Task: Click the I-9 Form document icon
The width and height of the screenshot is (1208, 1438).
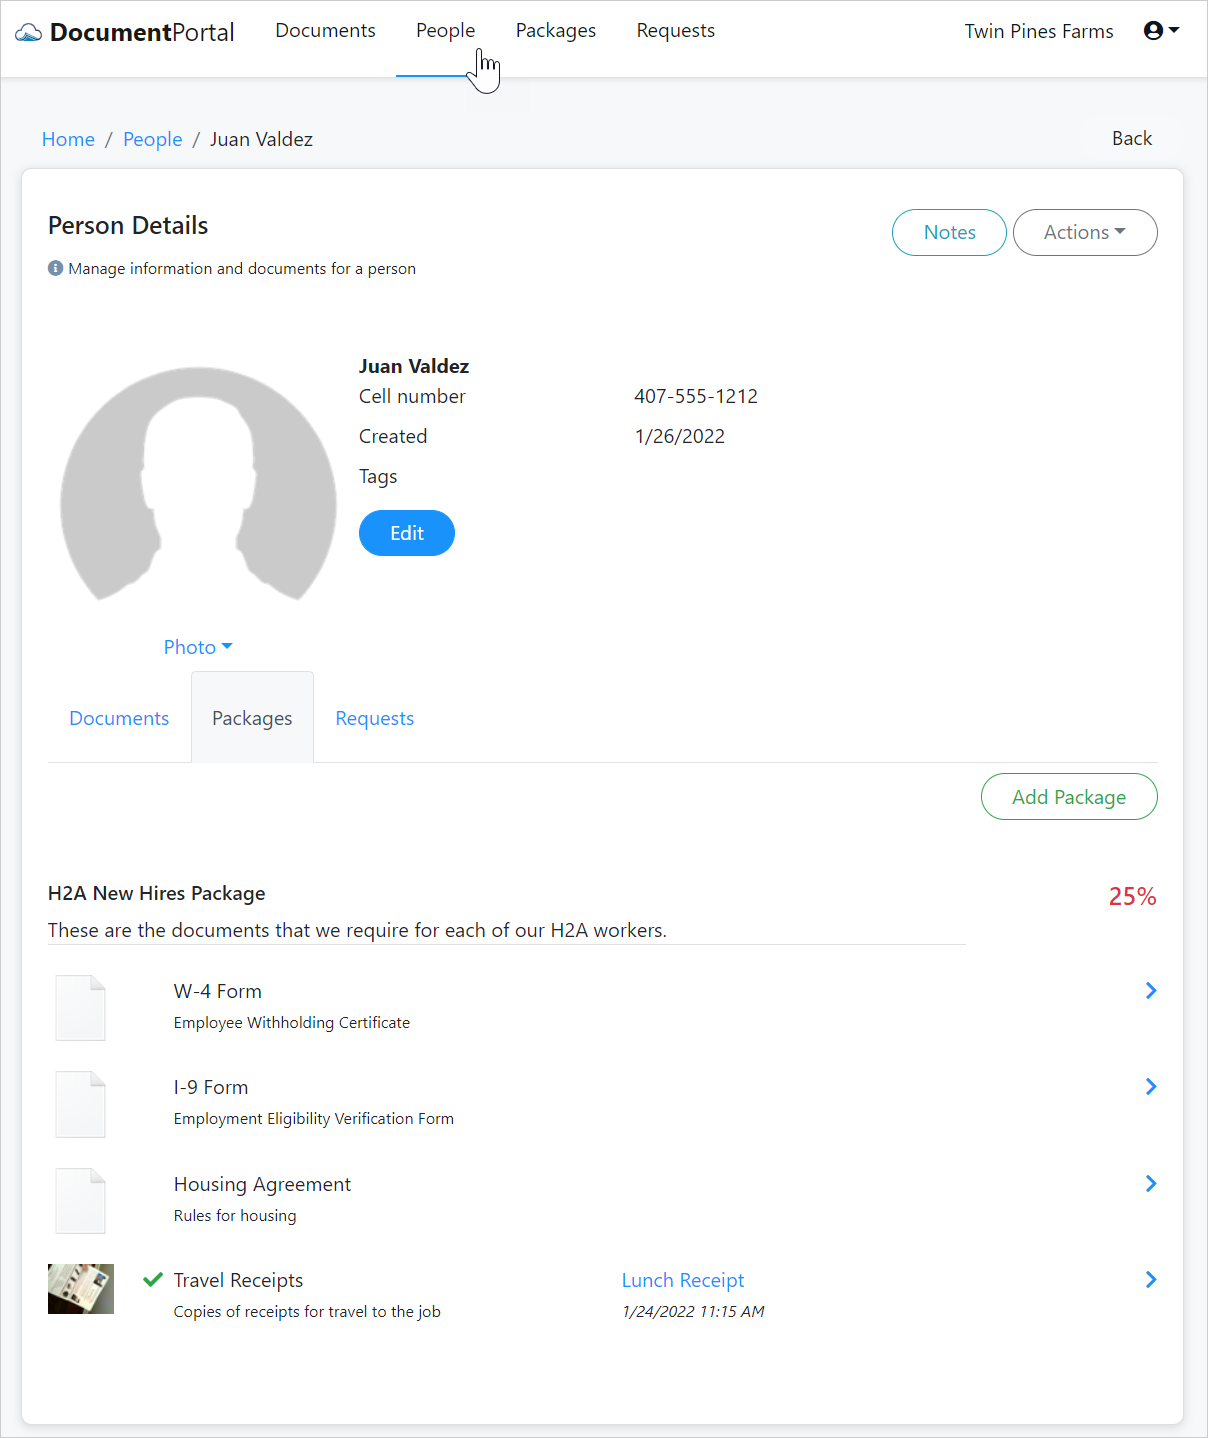Action: 80,1103
